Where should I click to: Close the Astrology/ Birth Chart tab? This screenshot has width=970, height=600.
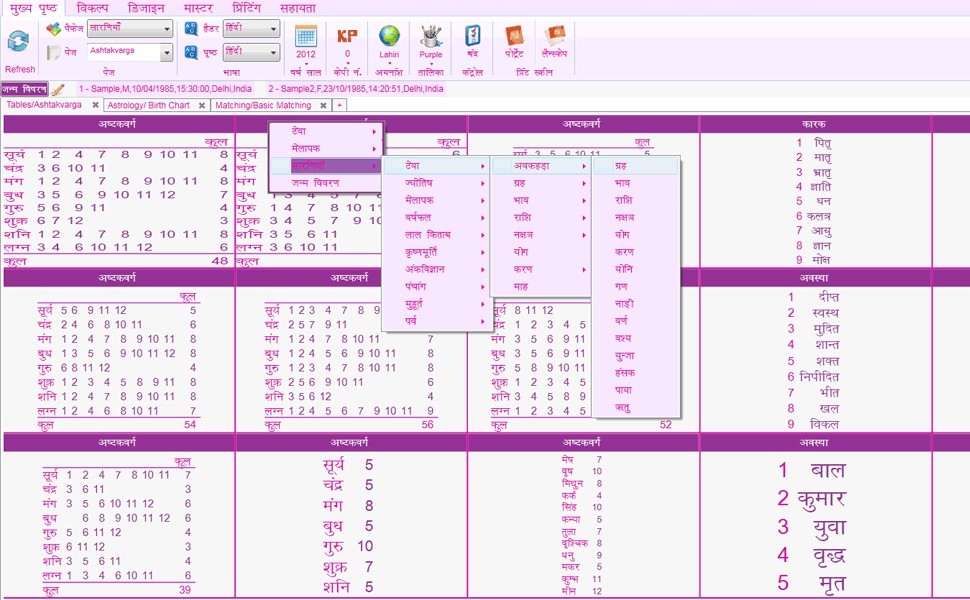202,106
